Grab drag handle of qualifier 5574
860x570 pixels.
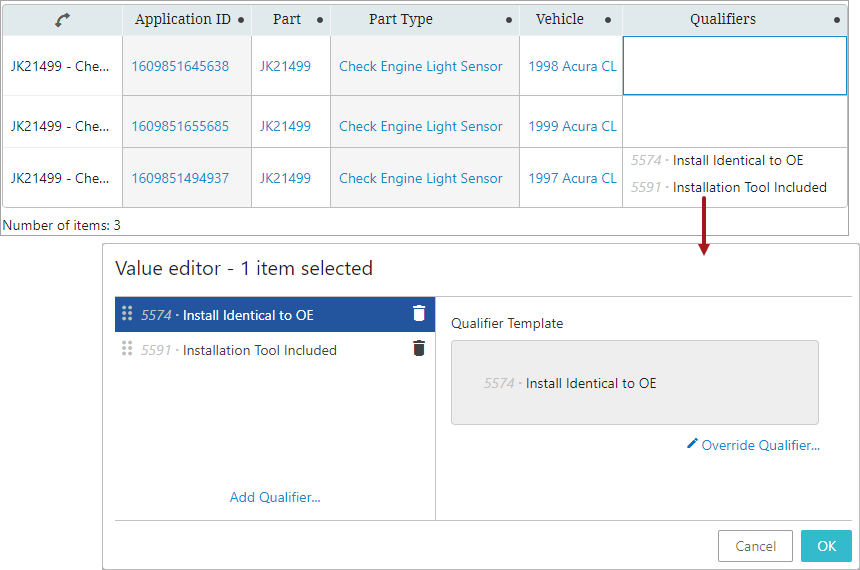tap(127, 314)
